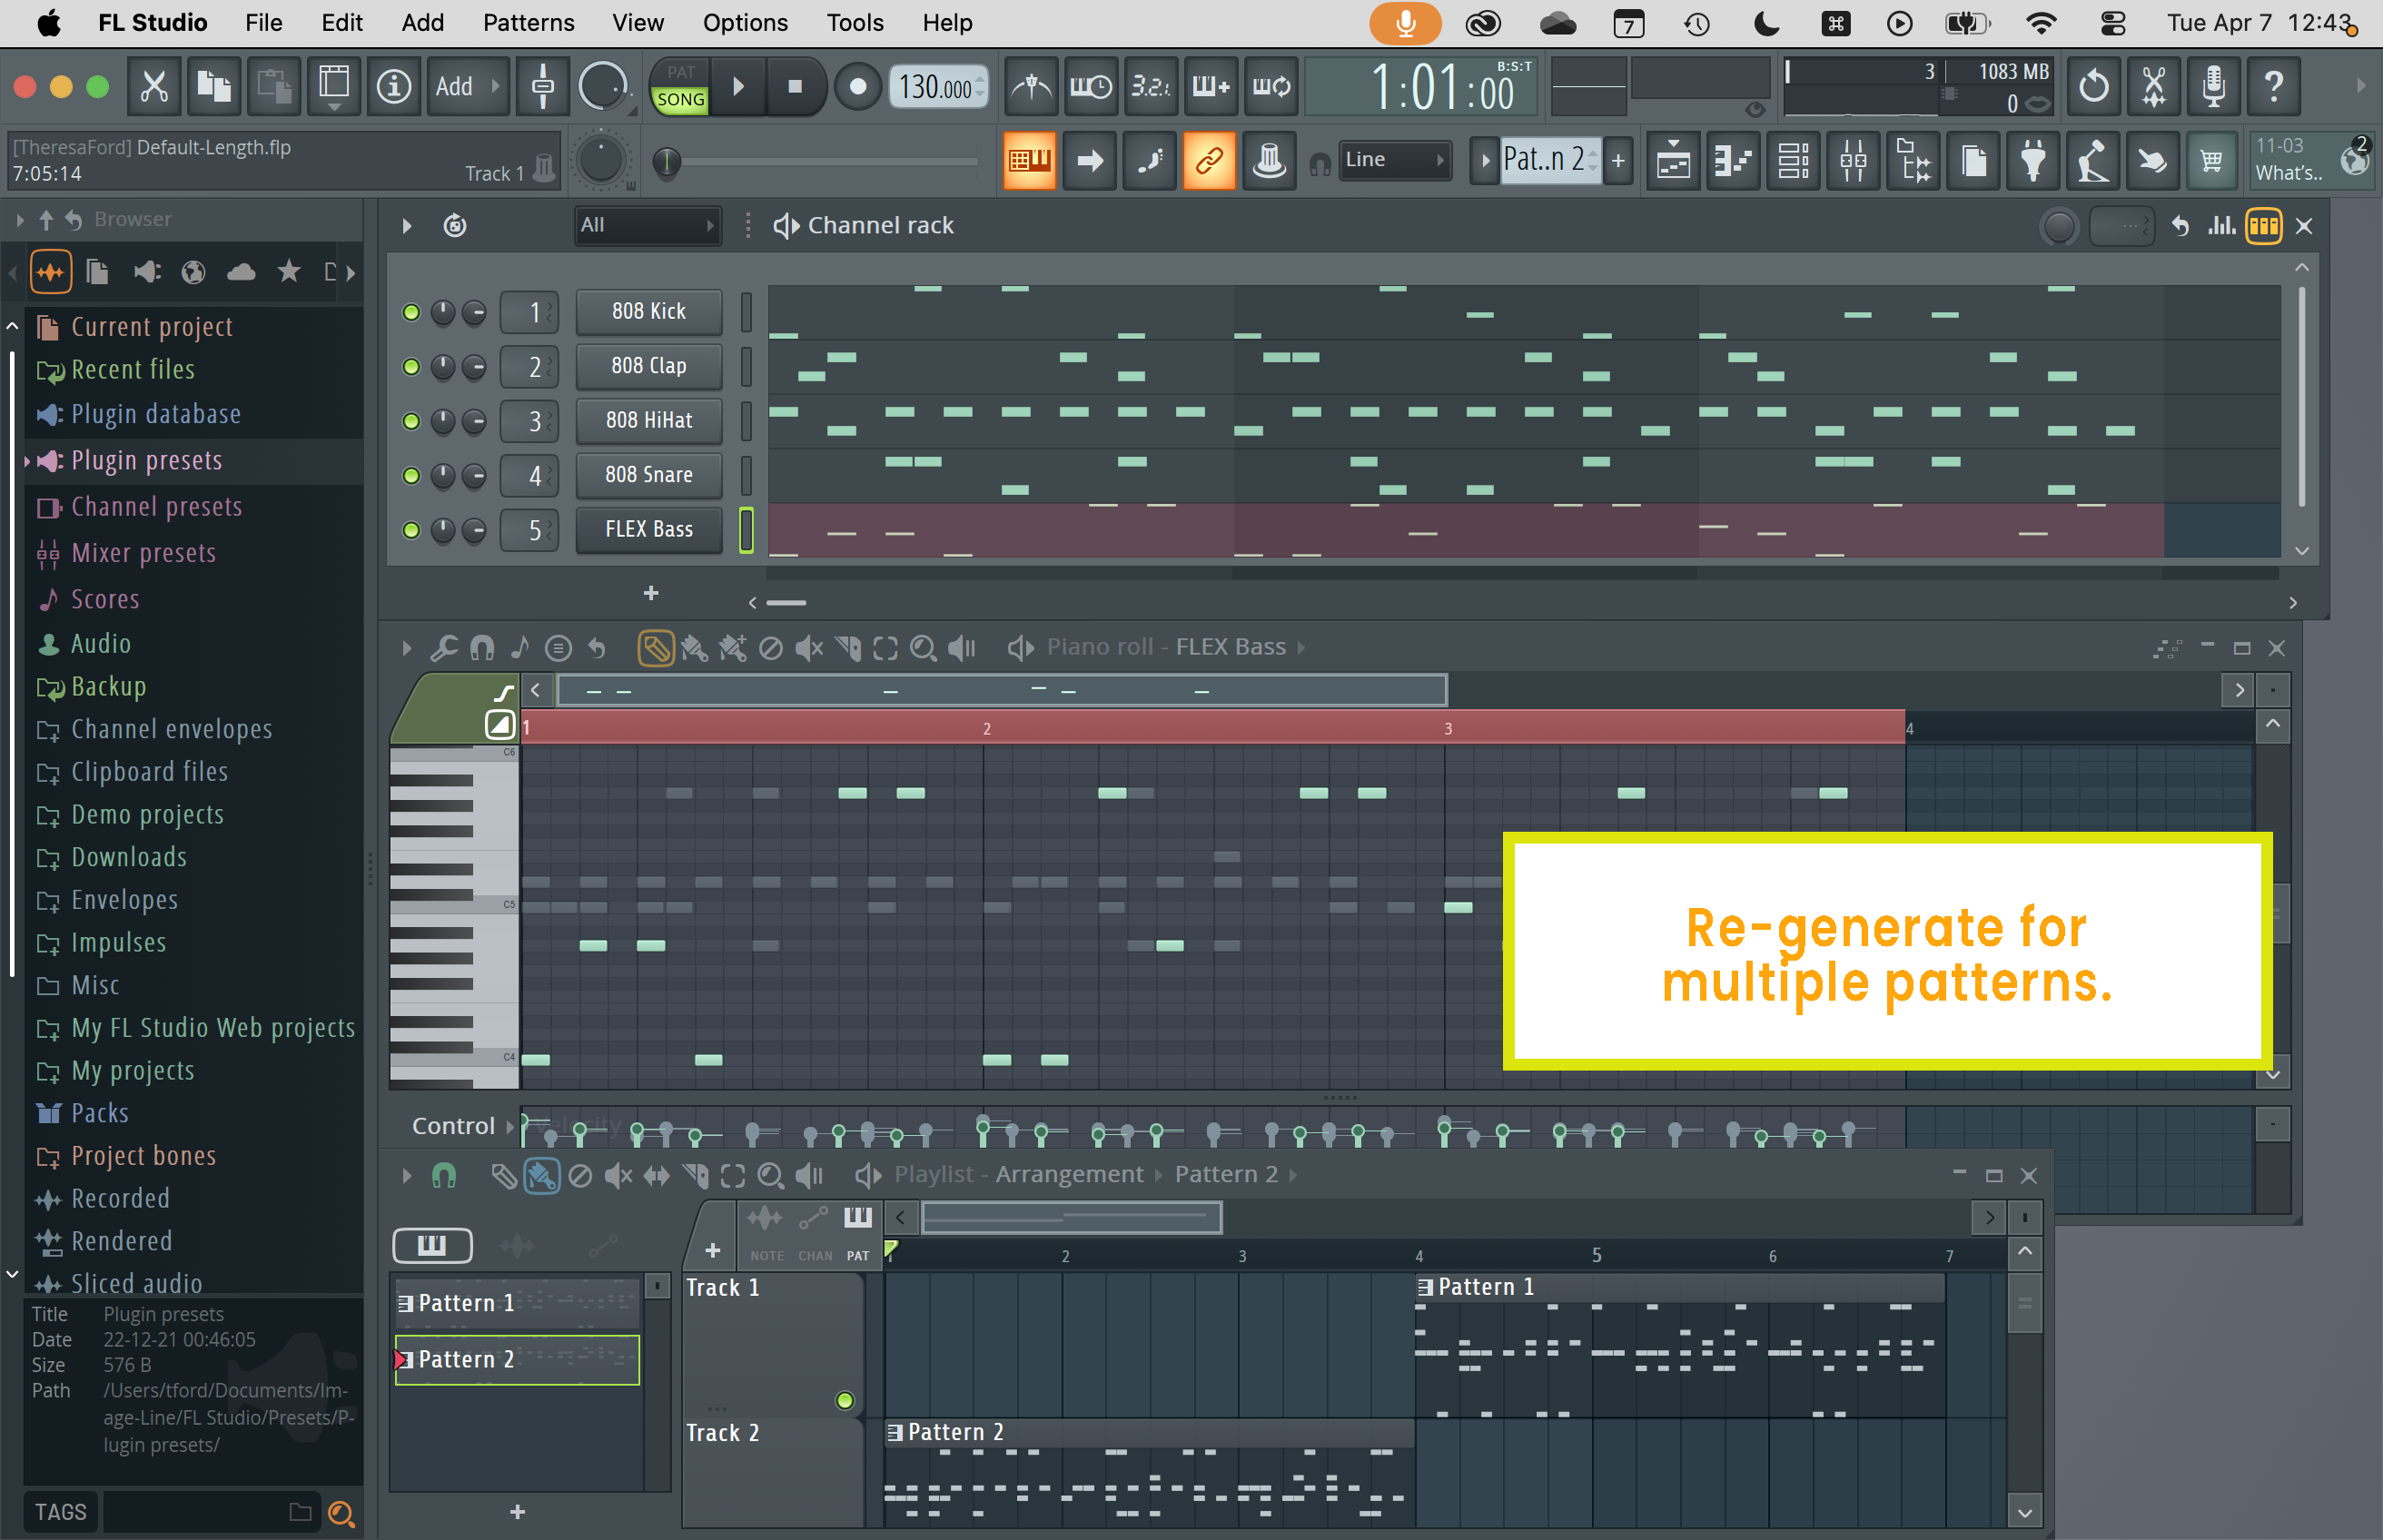Click the Channel rack step/piano view icon
Image resolution: width=2383 pixels, height=1540 pixels.
(2263, 226)
